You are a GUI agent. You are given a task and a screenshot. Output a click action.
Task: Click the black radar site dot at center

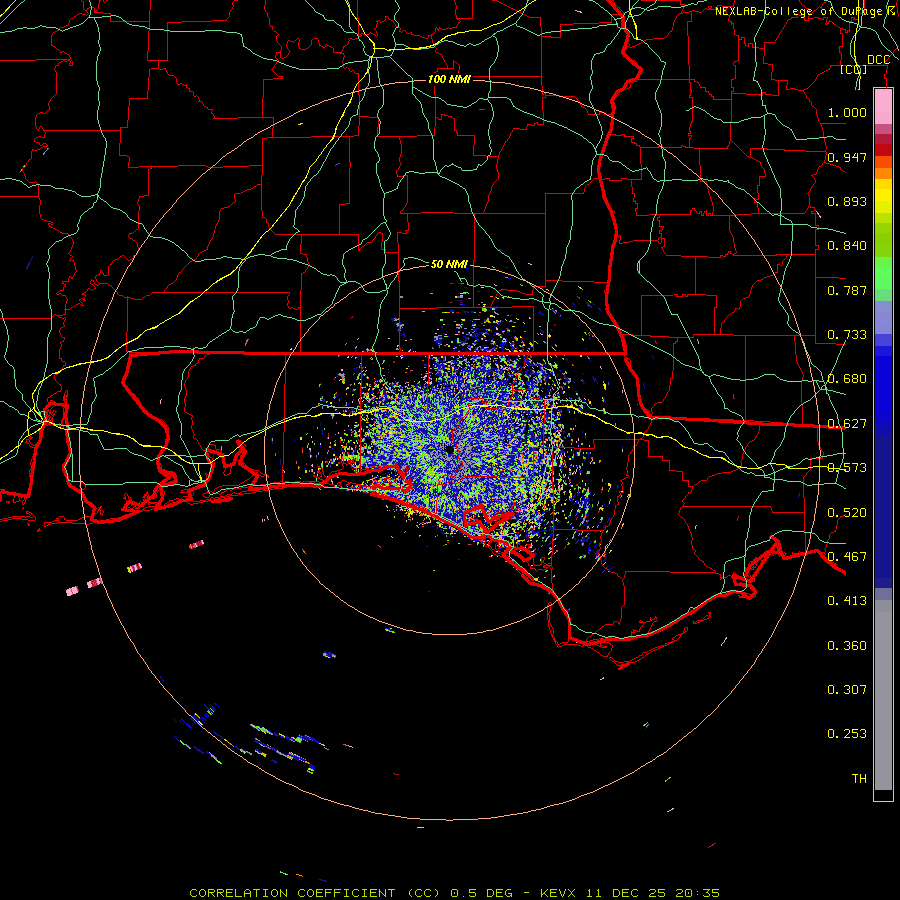pyautogui.click(x=449, y=450)
